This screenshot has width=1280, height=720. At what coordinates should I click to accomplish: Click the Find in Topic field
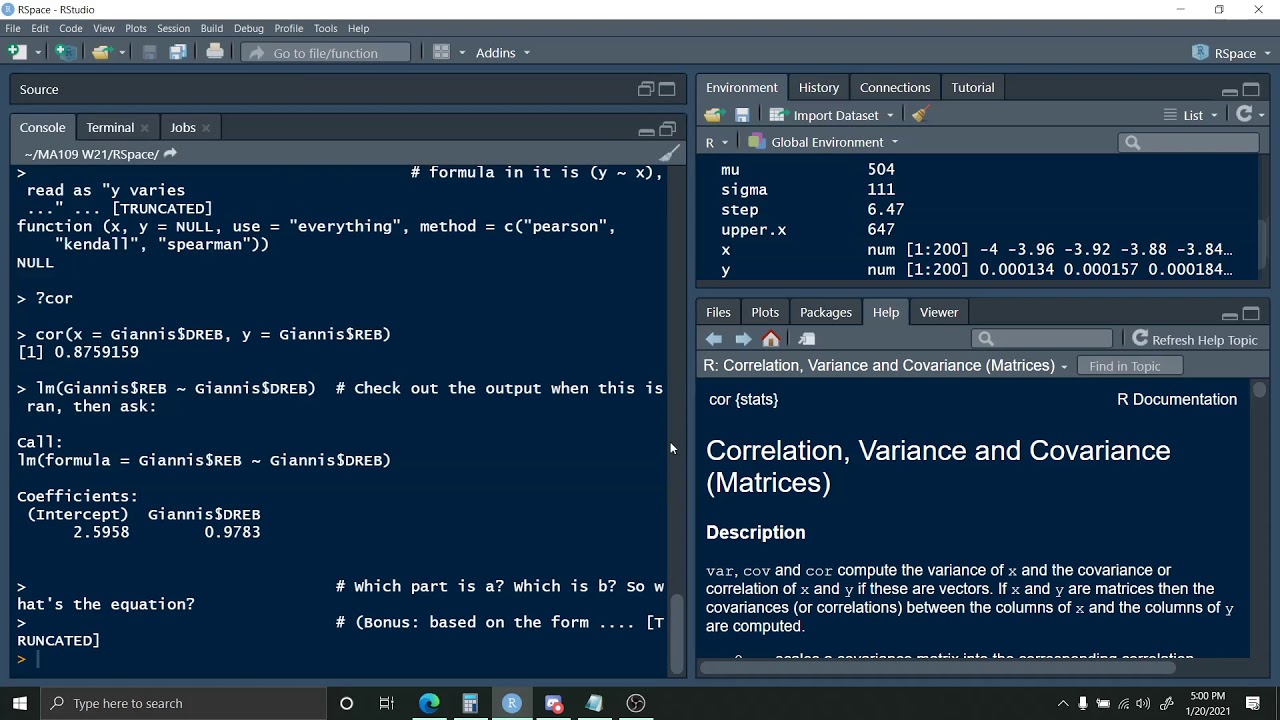[1132, 366]
